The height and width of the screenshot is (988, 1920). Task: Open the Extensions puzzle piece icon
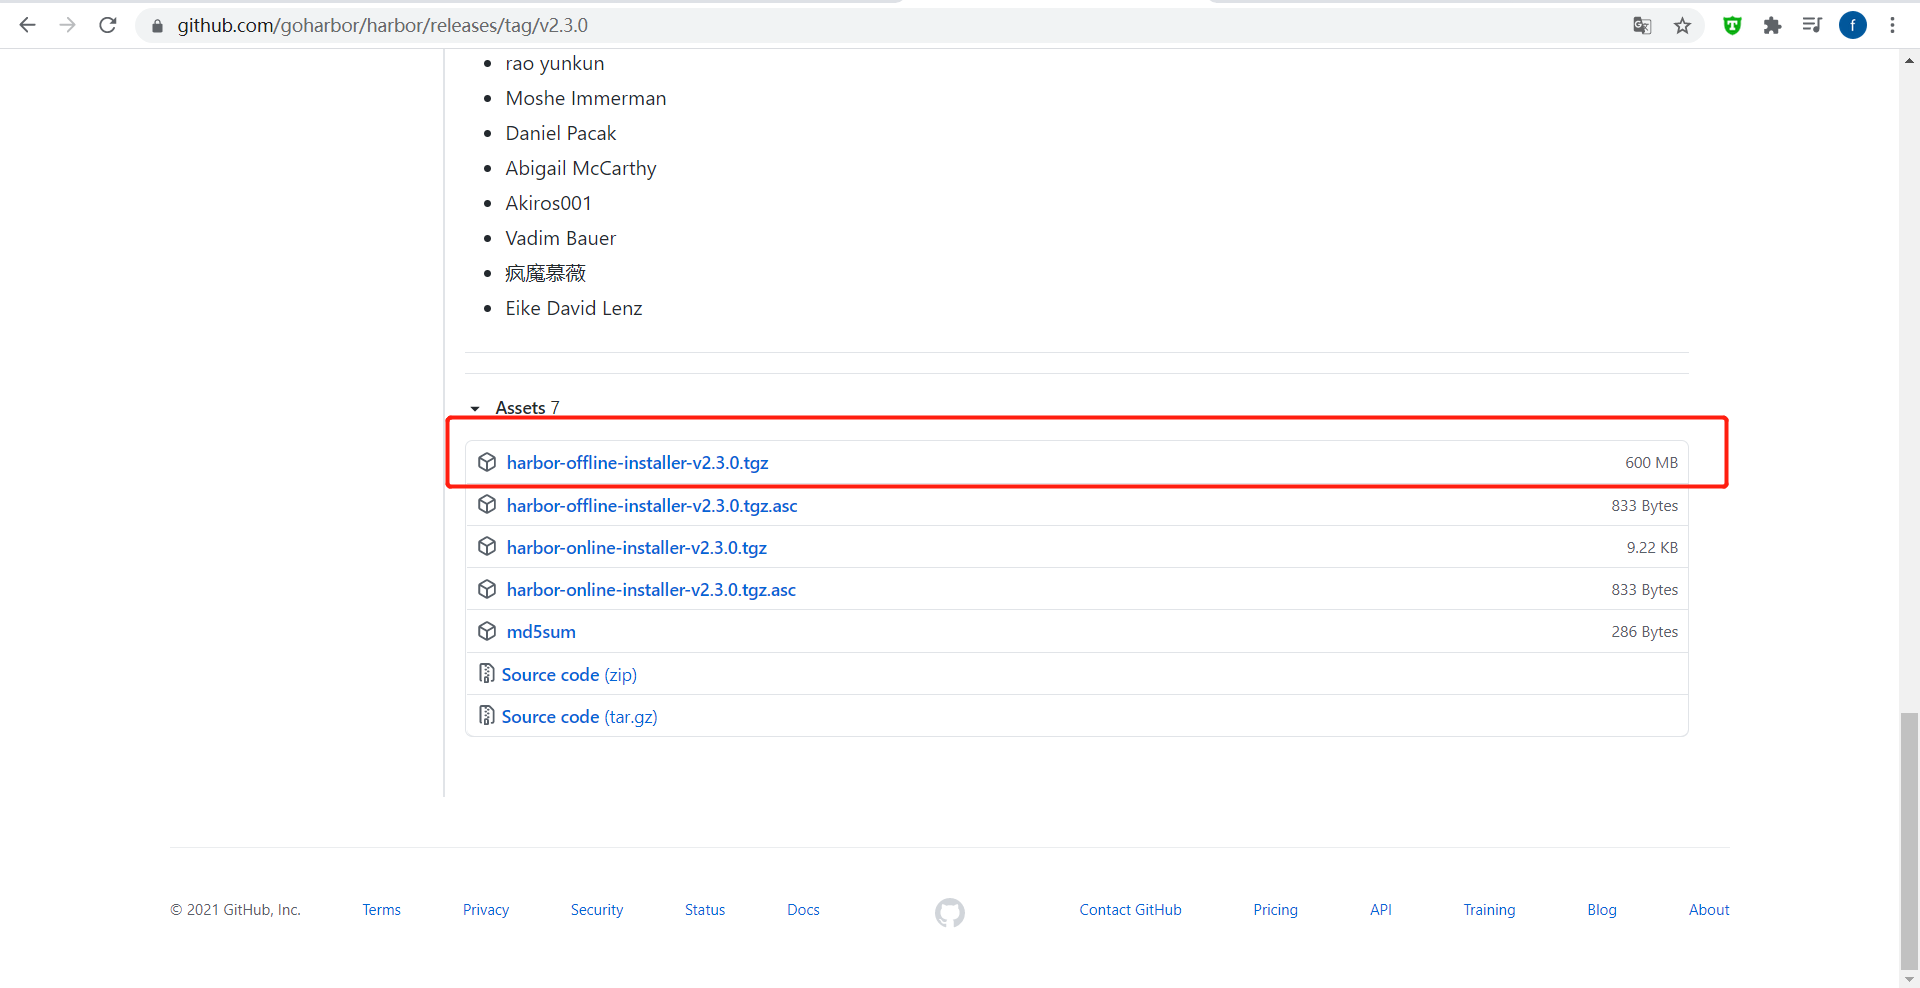(1772, 25)
